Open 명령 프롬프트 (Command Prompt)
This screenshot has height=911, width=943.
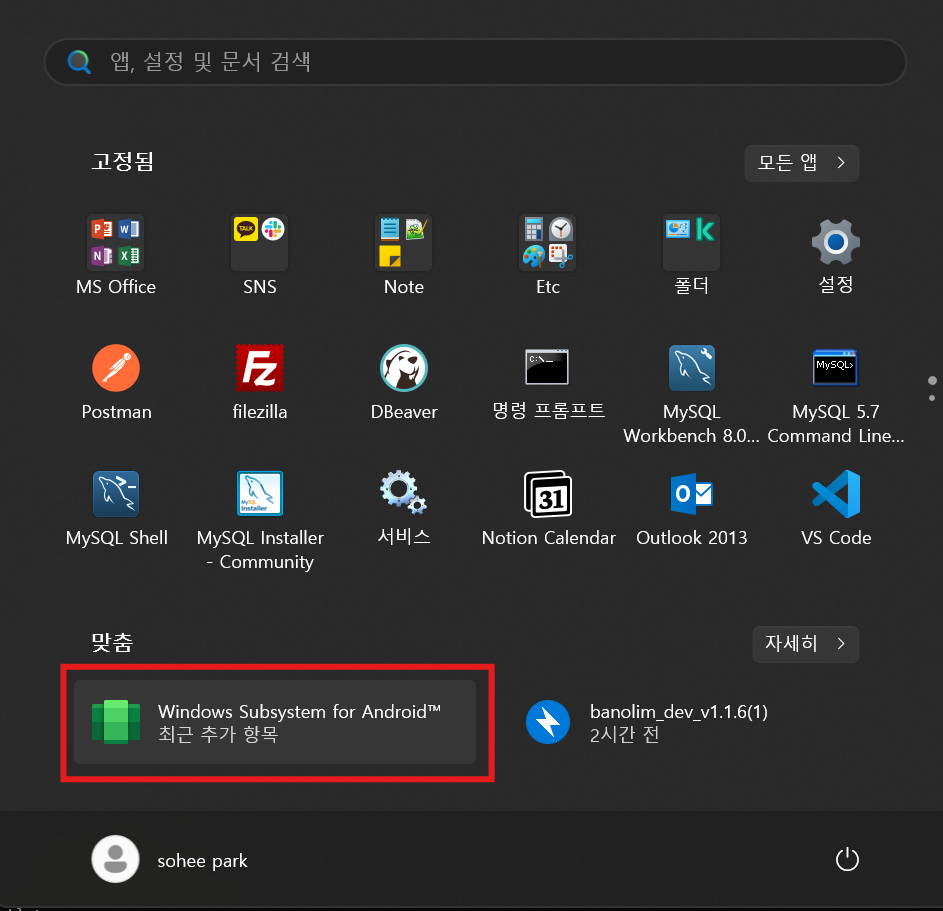click(x=548, y=382)
